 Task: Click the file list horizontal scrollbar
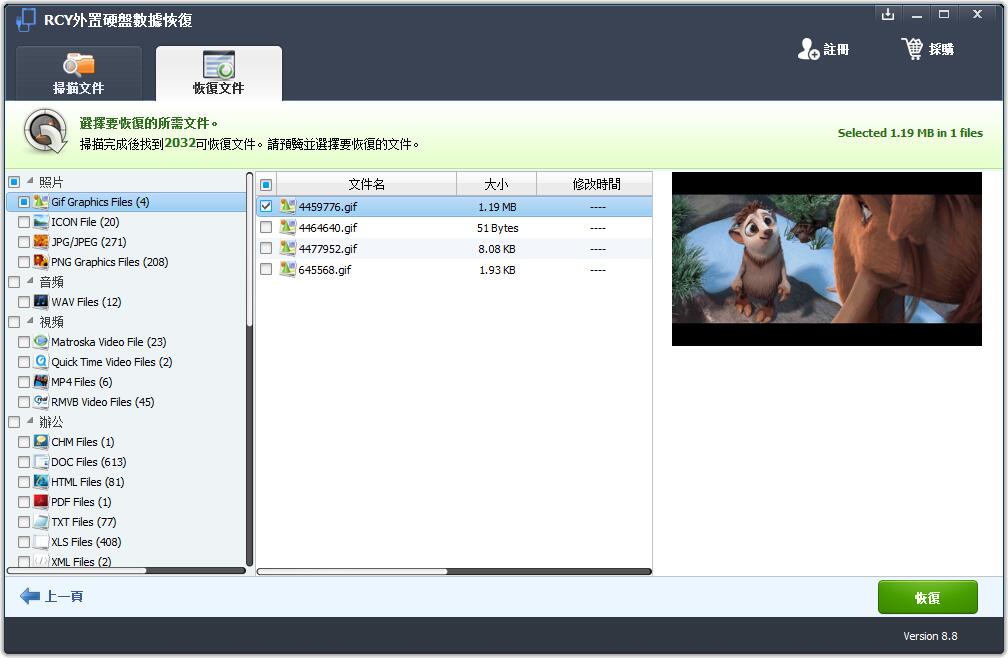pos(352,572)
